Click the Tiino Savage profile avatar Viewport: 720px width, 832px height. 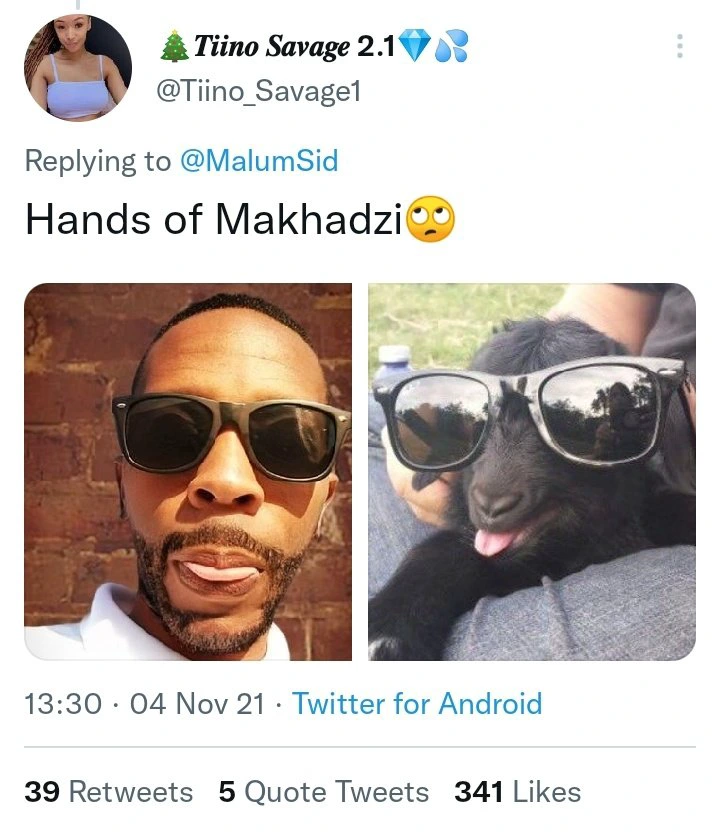click(x=77, y=67)
